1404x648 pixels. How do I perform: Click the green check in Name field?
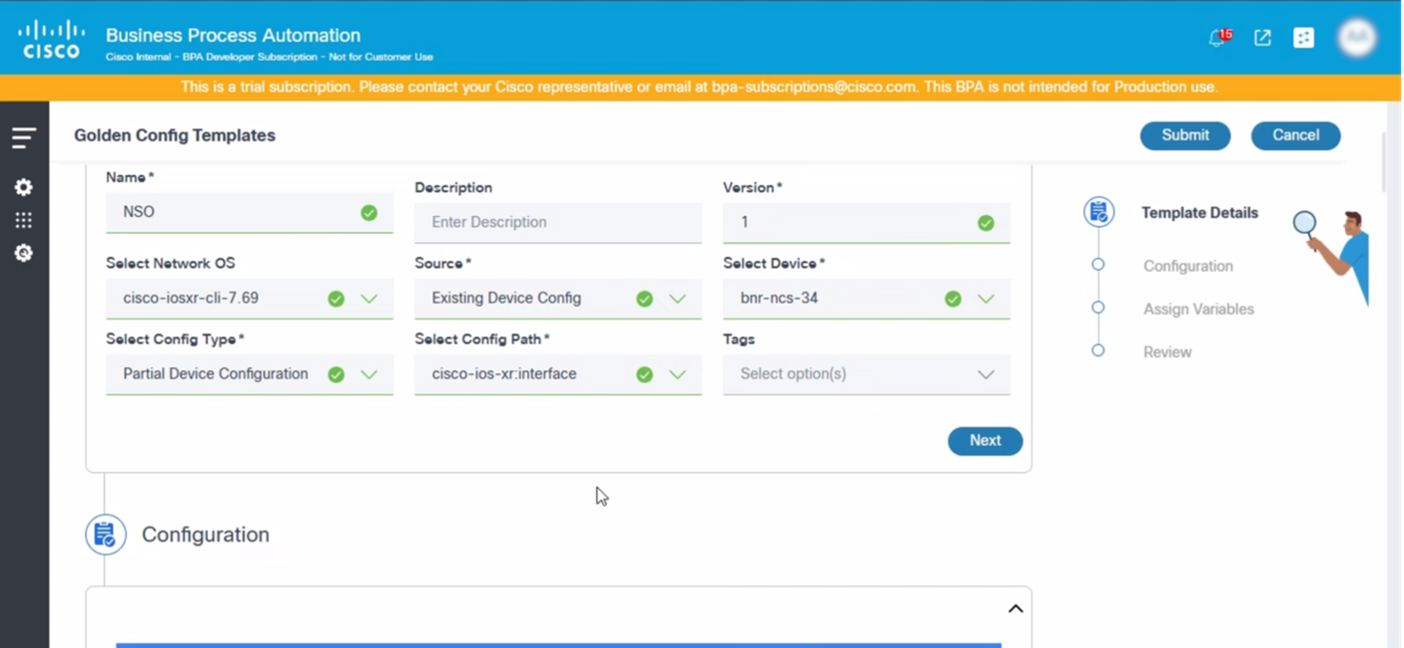coord(369,212)
